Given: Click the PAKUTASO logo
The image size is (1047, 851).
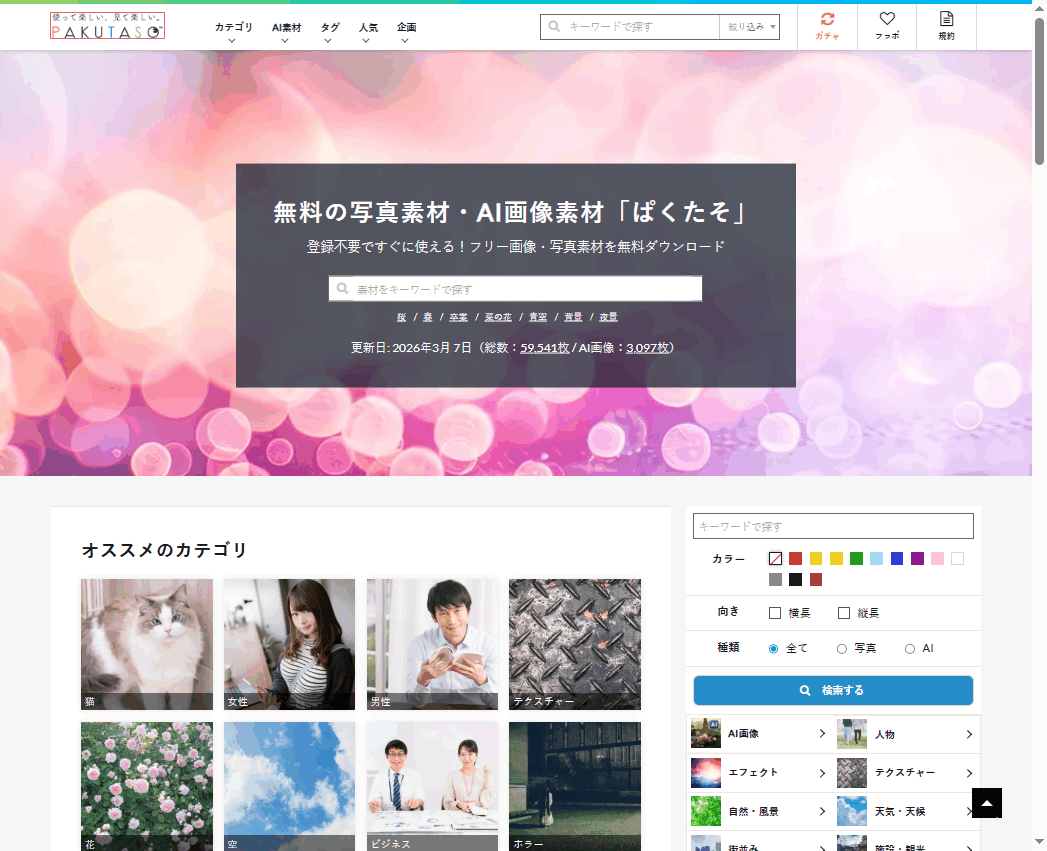Looking at the screenshot, I should click(x=107, y=26).
